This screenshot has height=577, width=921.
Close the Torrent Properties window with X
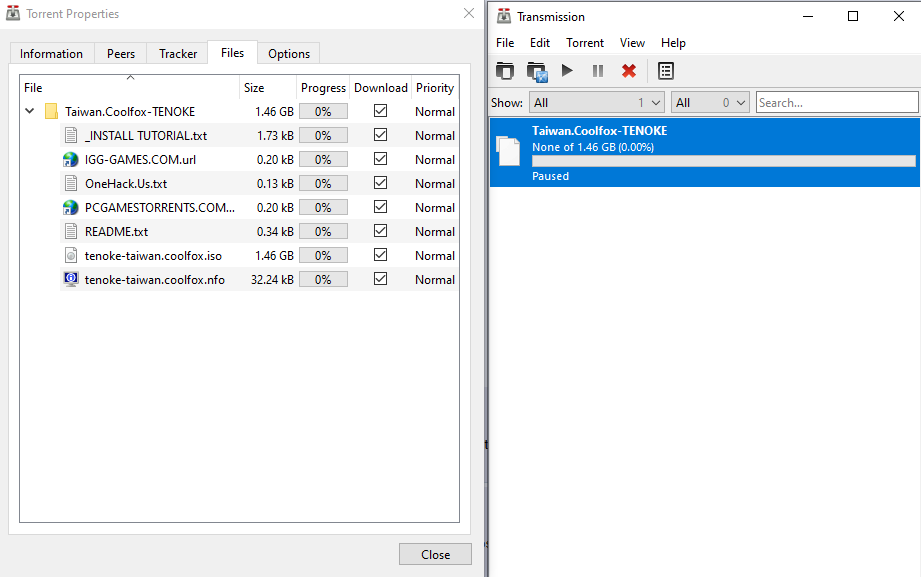click(x=469, y=14)
